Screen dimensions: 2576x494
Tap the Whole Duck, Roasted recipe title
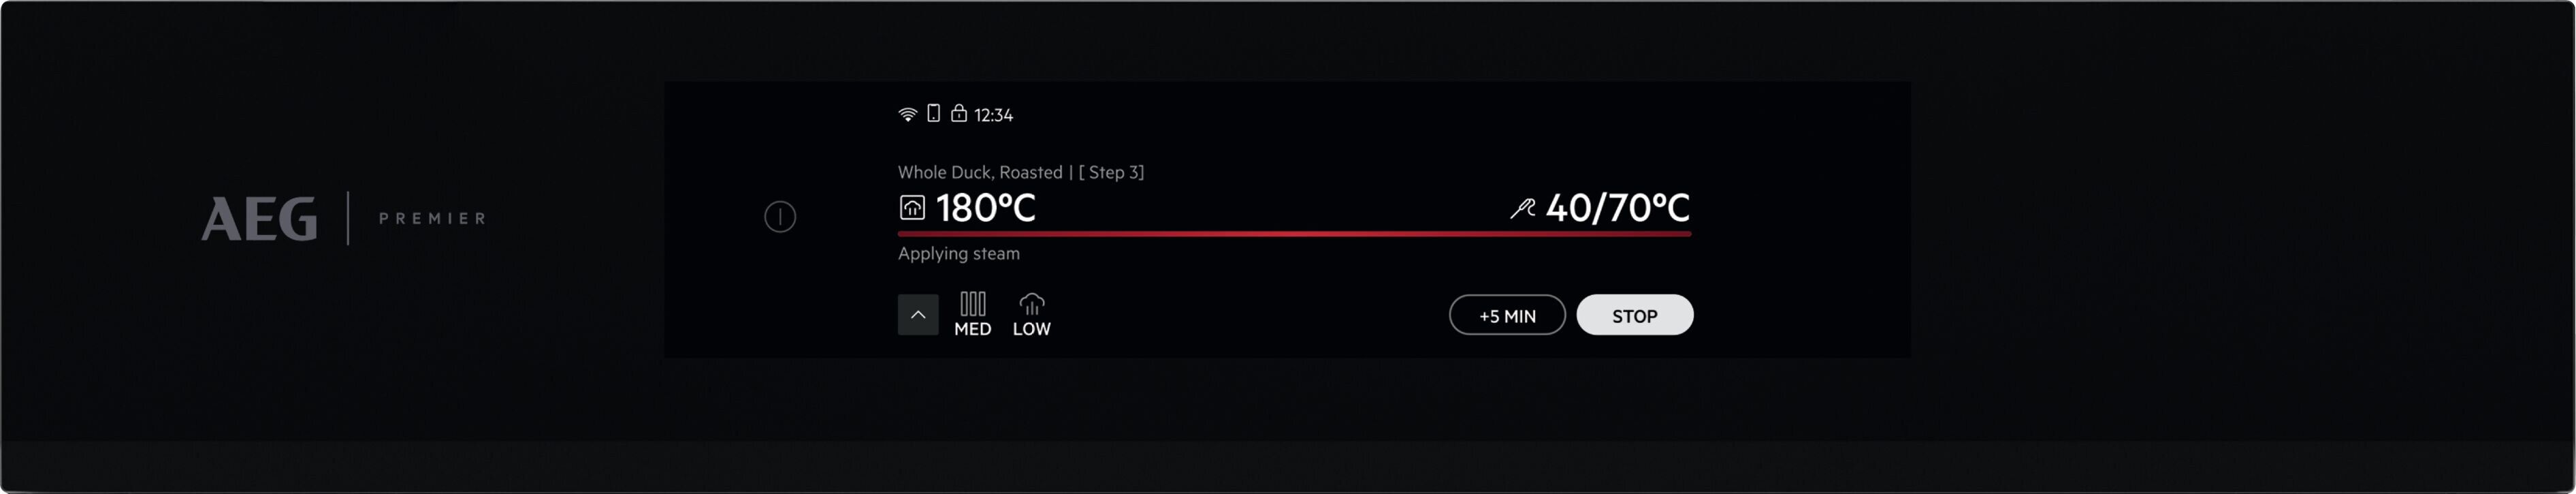click(980, 172)
